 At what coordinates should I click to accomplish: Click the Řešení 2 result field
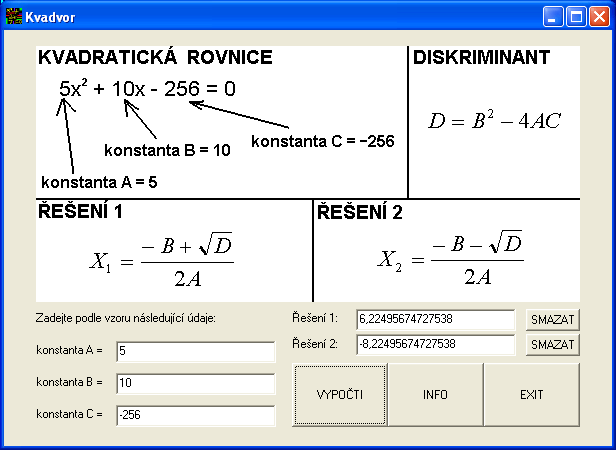tap(435, 344)
